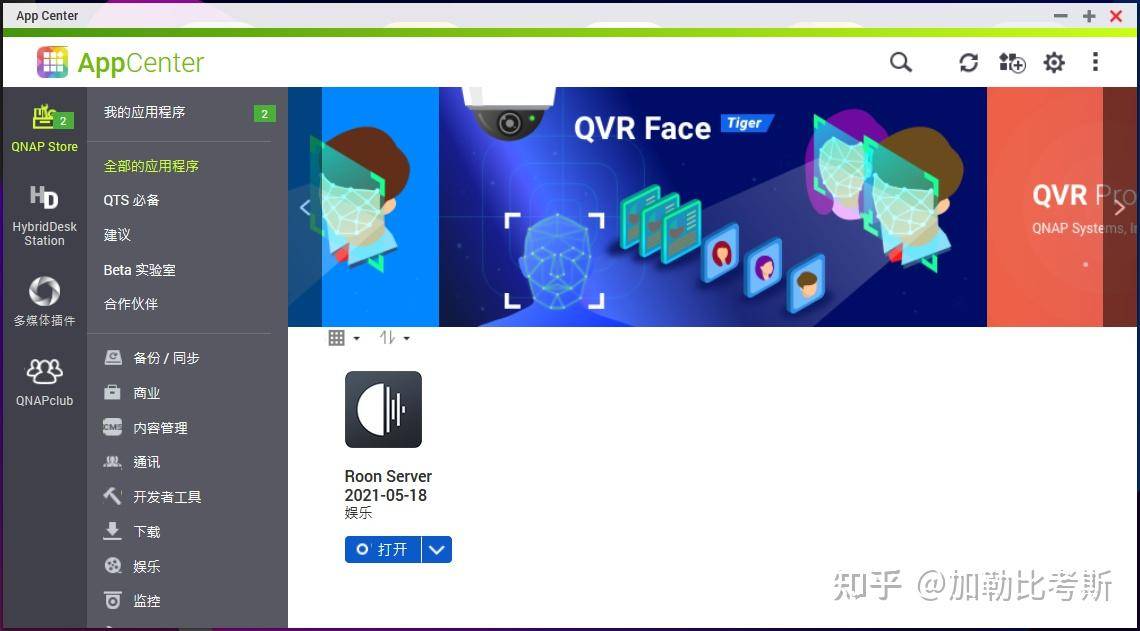Viewport: 1140px width, 631px height.
Task: Click the Roon Server app icon
Action: (383, 409)
